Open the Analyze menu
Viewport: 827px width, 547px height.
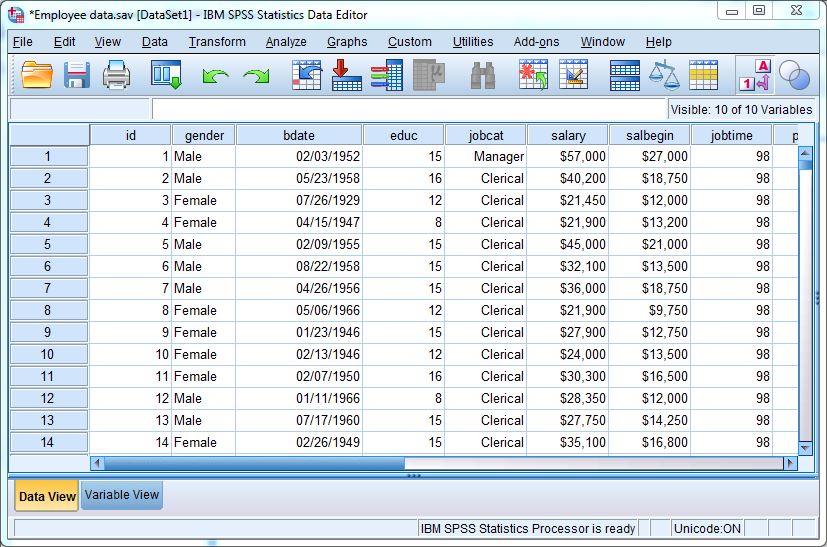[x=286, y=42]
